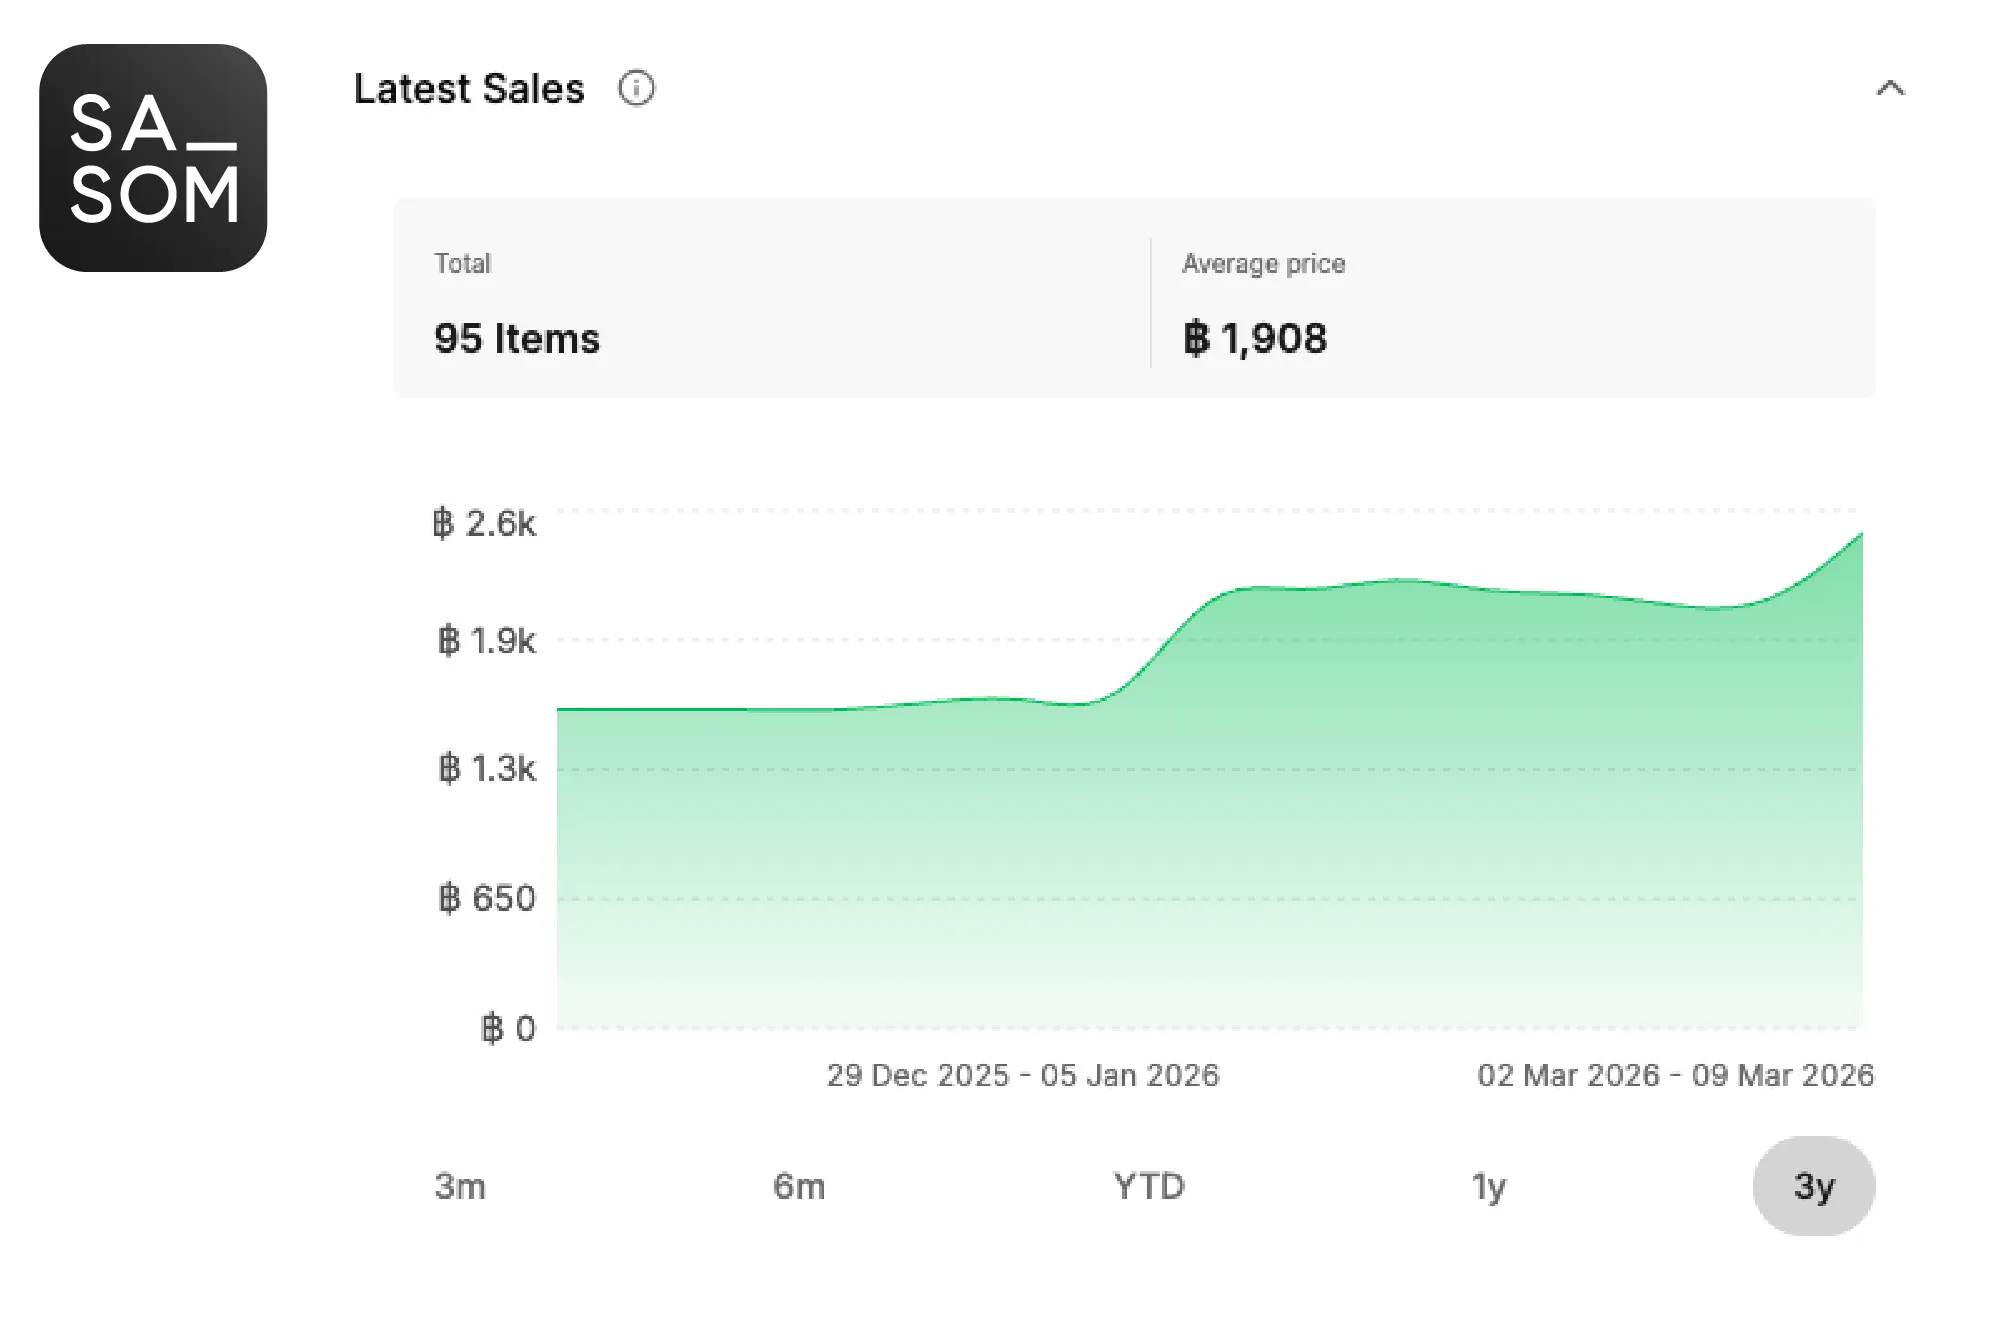The height and width of the screenshot is (1334, 2000).
Task: Click the ฿ 650 axis label
Action: (487, 898)
